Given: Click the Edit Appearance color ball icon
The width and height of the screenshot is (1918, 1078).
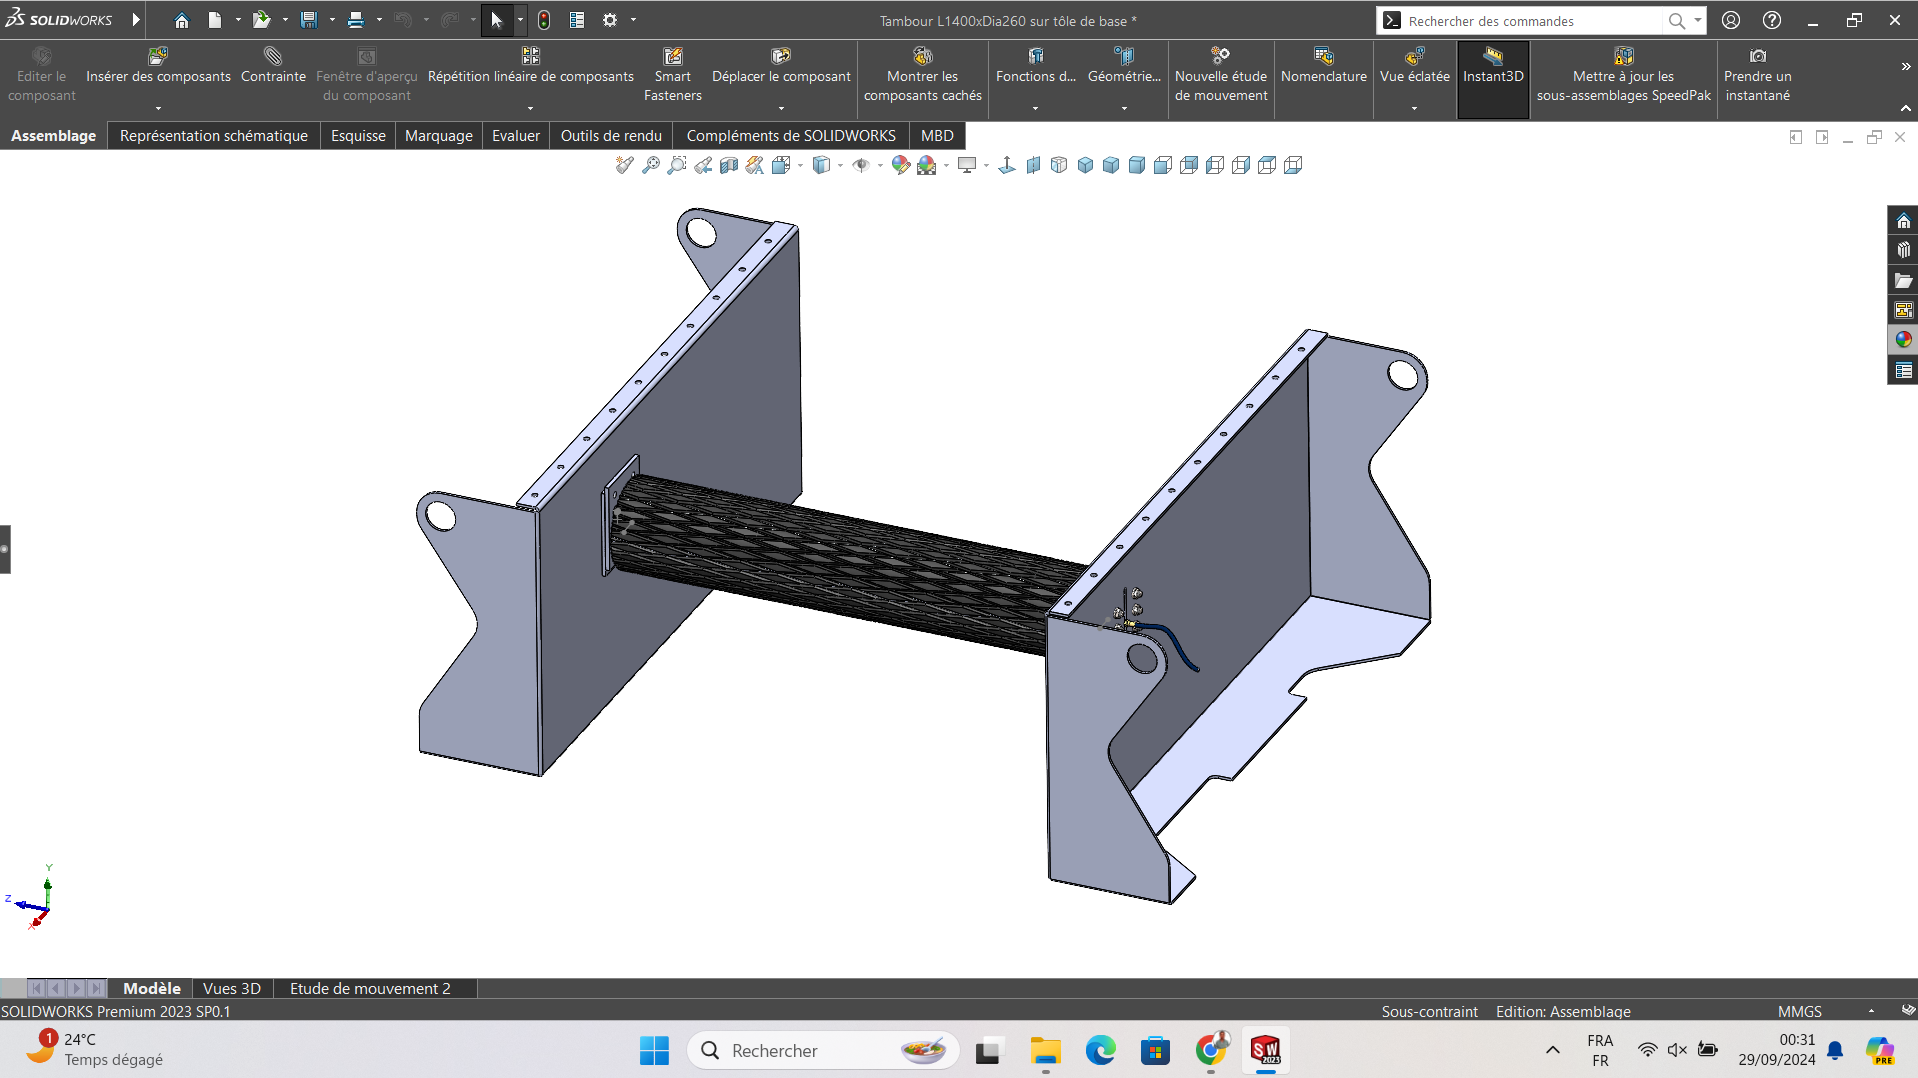Looking at the screenshot, I should coord(901,165).
